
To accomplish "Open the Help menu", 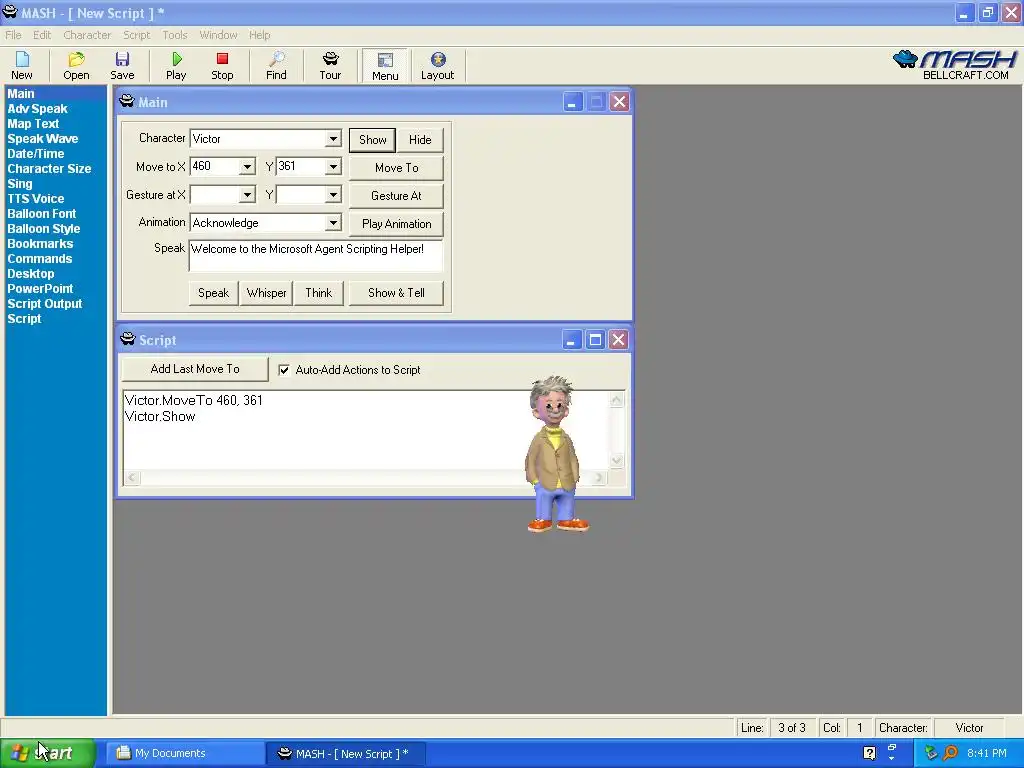I will 259,35.
